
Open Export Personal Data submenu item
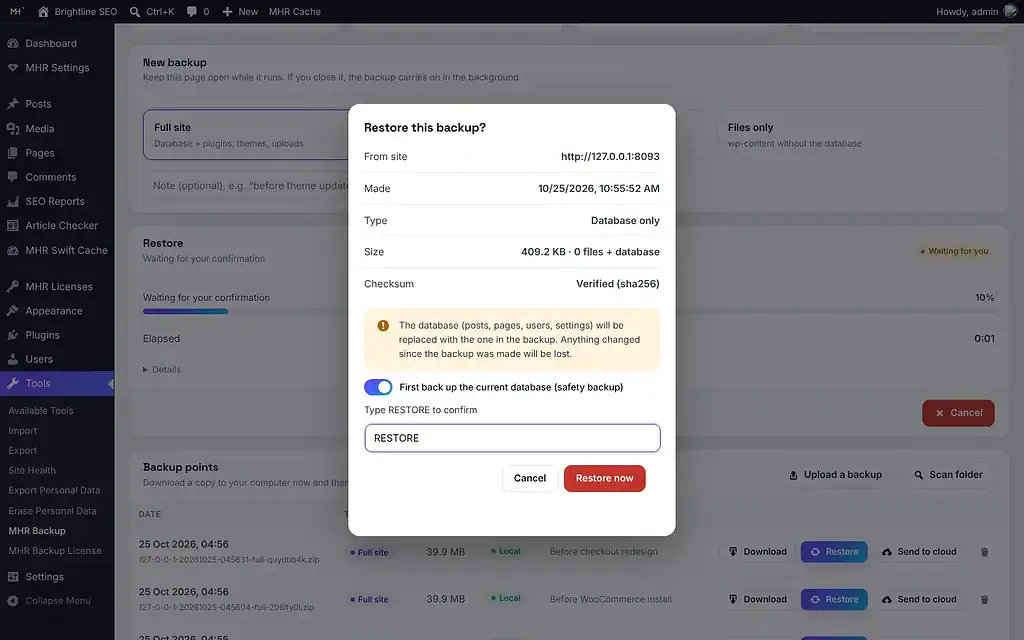pos(54,490)
